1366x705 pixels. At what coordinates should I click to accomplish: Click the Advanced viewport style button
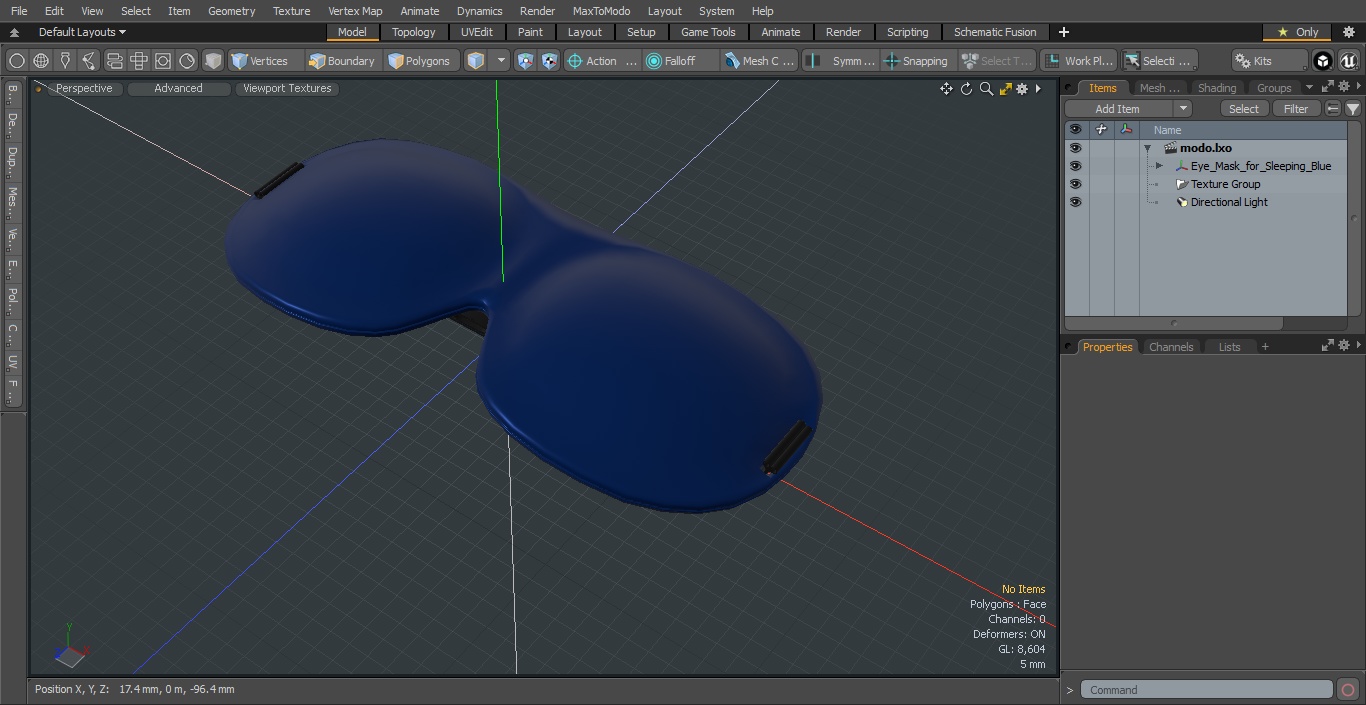[178, 88]
